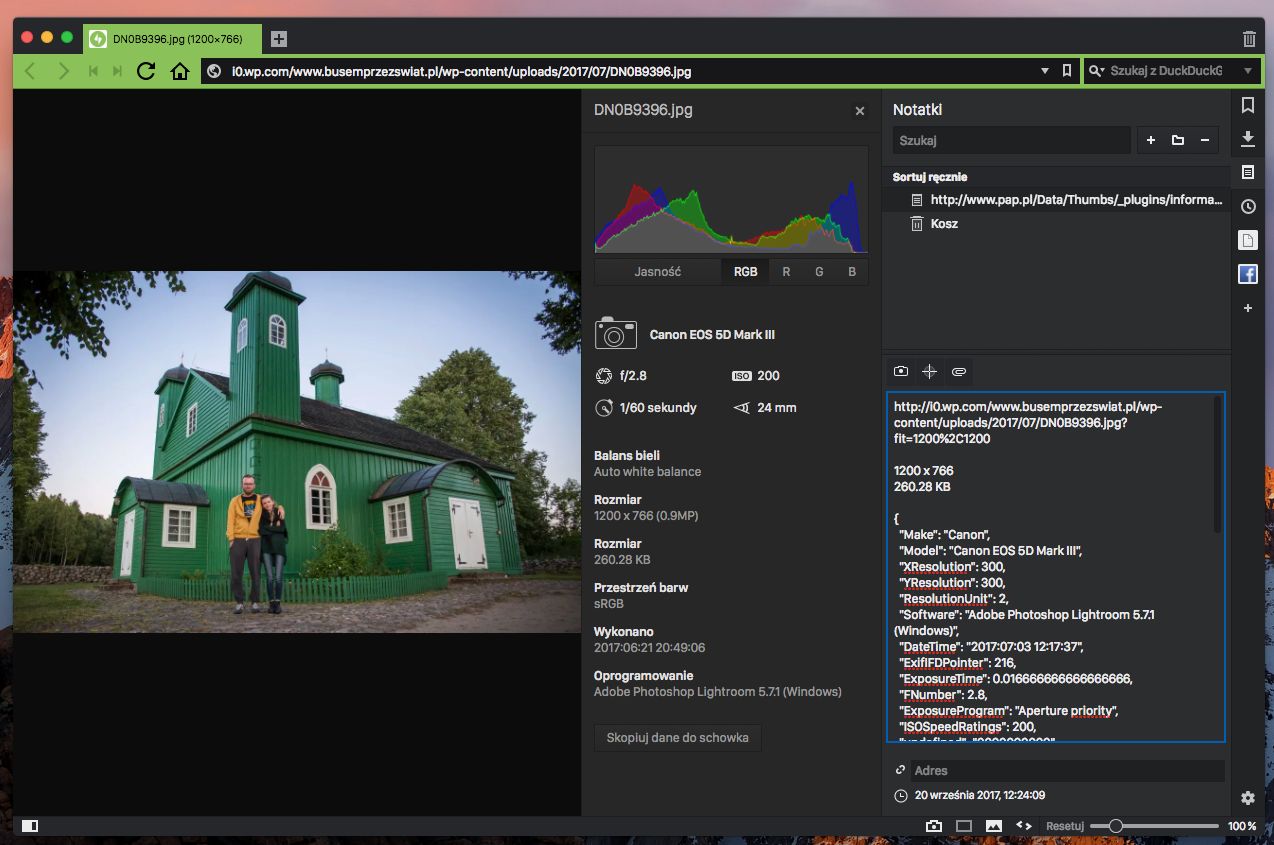The image size is (1274, 845).
Task: Click the 'Resetuj' zoom button
Action: pyautogui.click(x=1064, y=826)
